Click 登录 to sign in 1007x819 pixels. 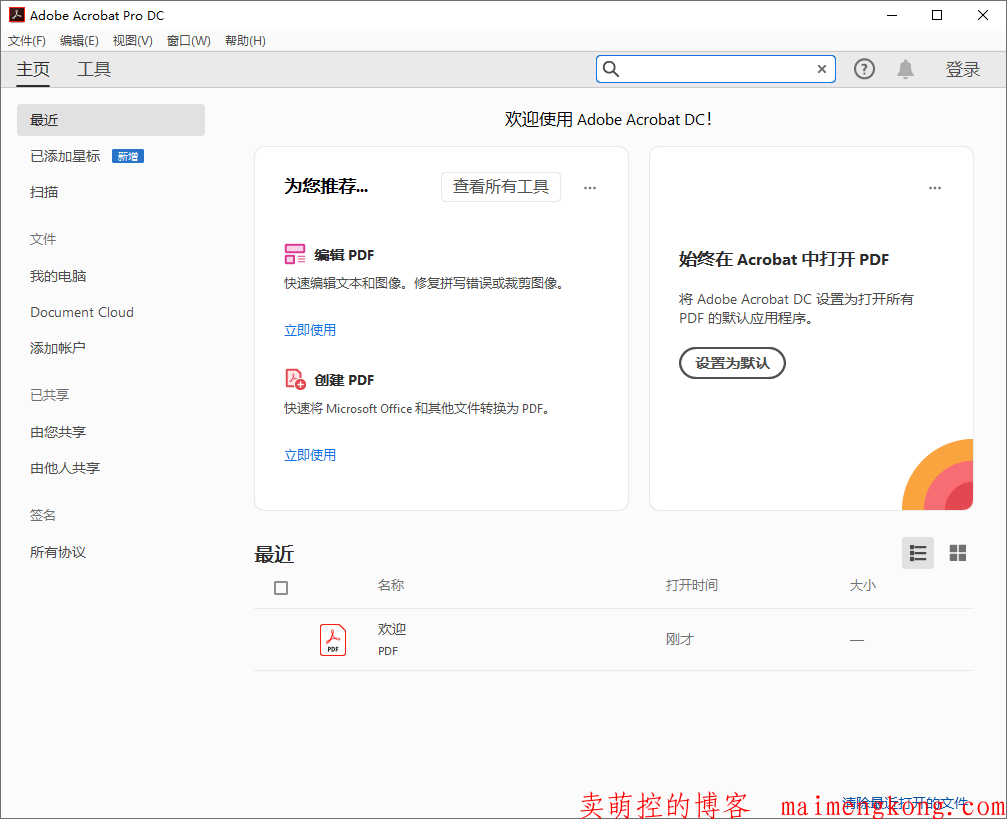962,69
